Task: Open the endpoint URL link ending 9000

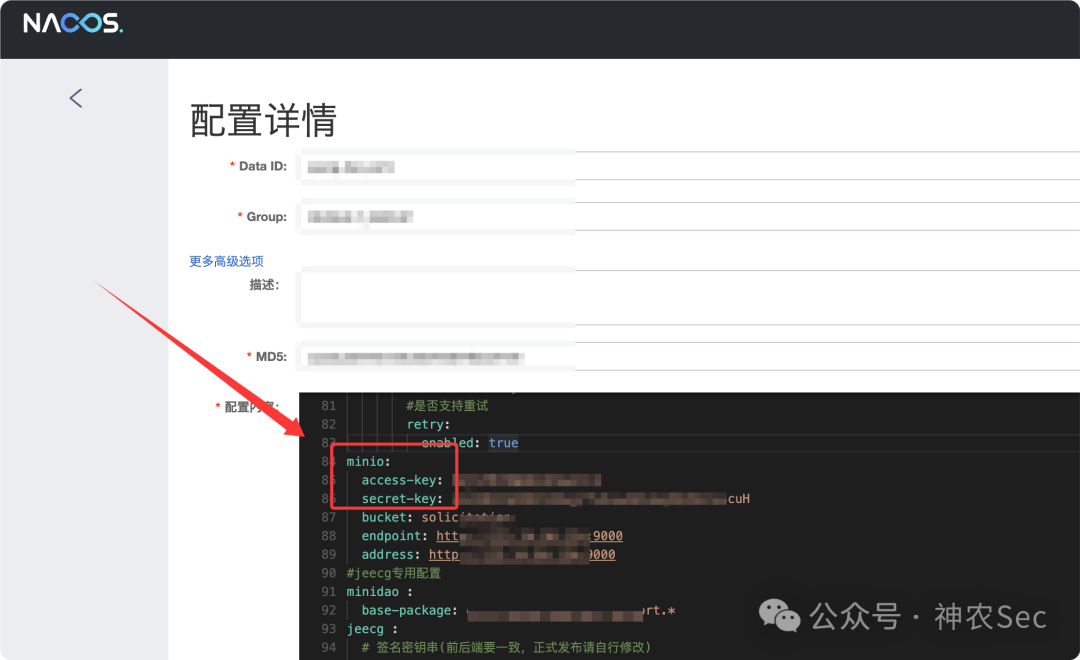Action: coord(529,536)
